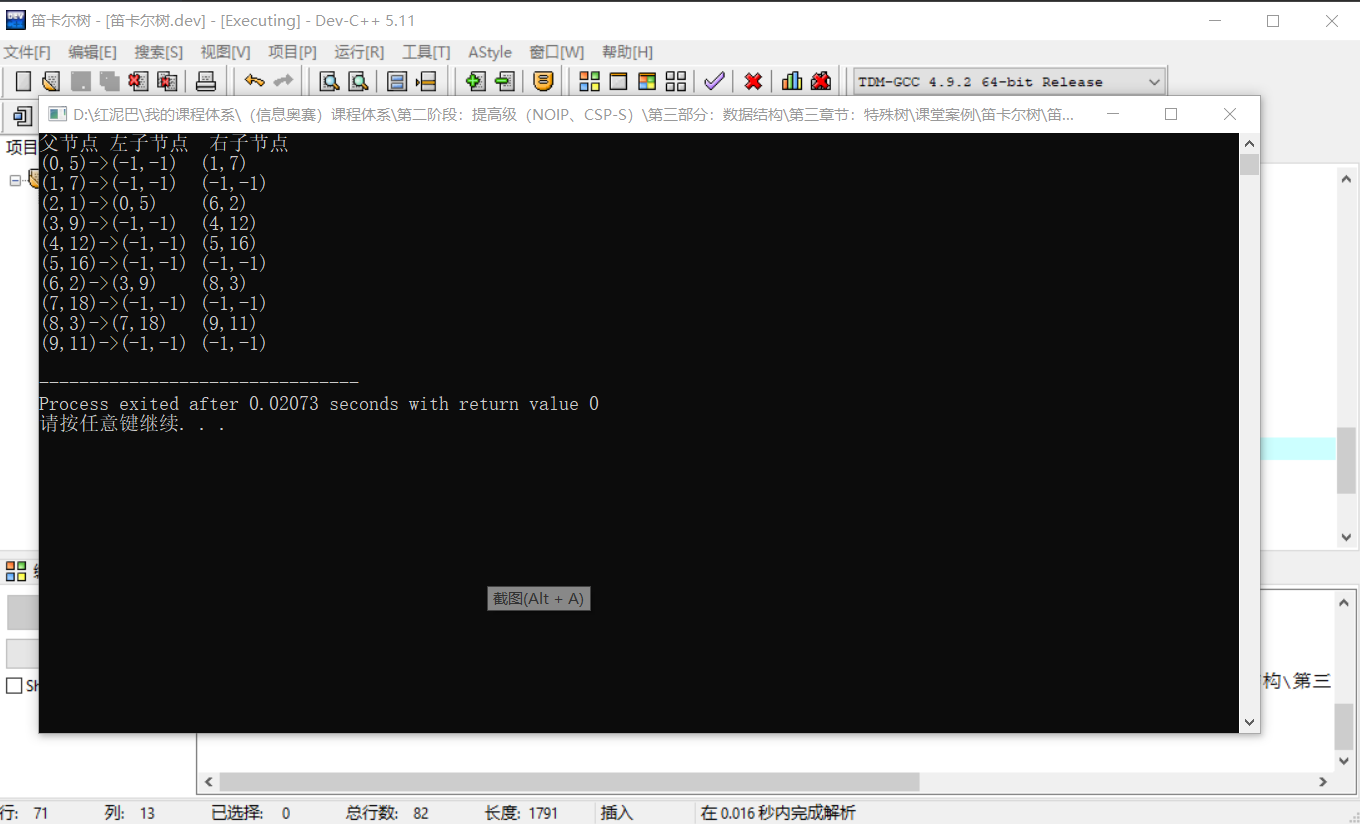Click the Go to function icon
Screen dimensions: 1360x824
coord(397,82)
